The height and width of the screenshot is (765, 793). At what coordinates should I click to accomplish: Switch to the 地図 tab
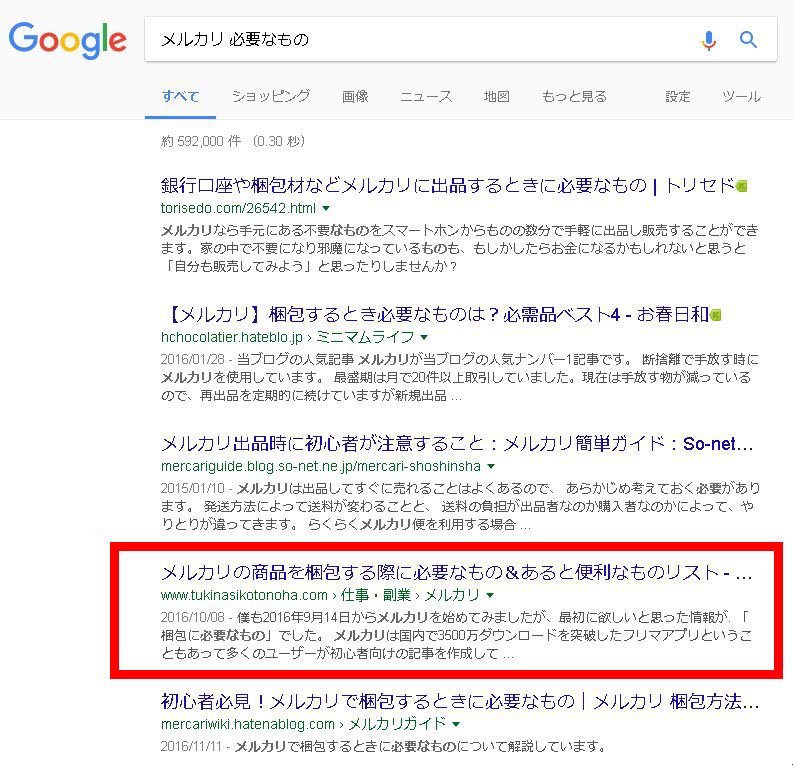pos(496,96)
